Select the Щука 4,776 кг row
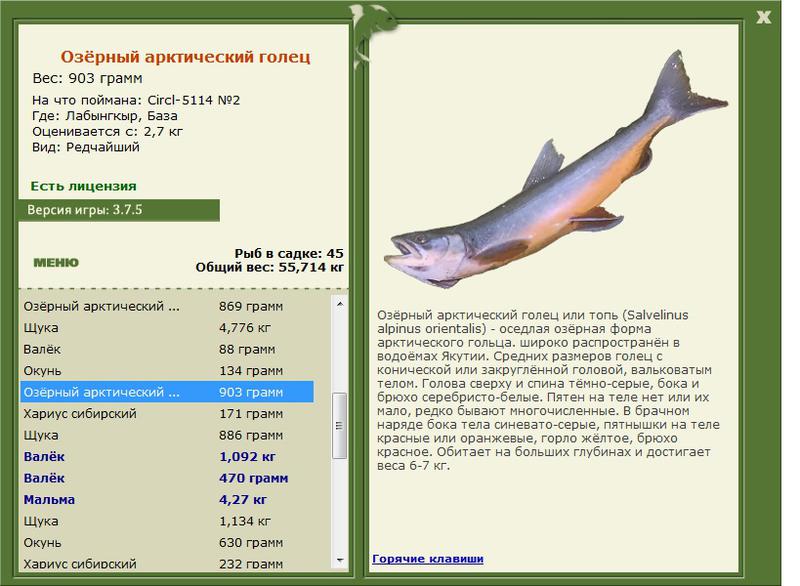The image size is (800, 586). [167, 327]
